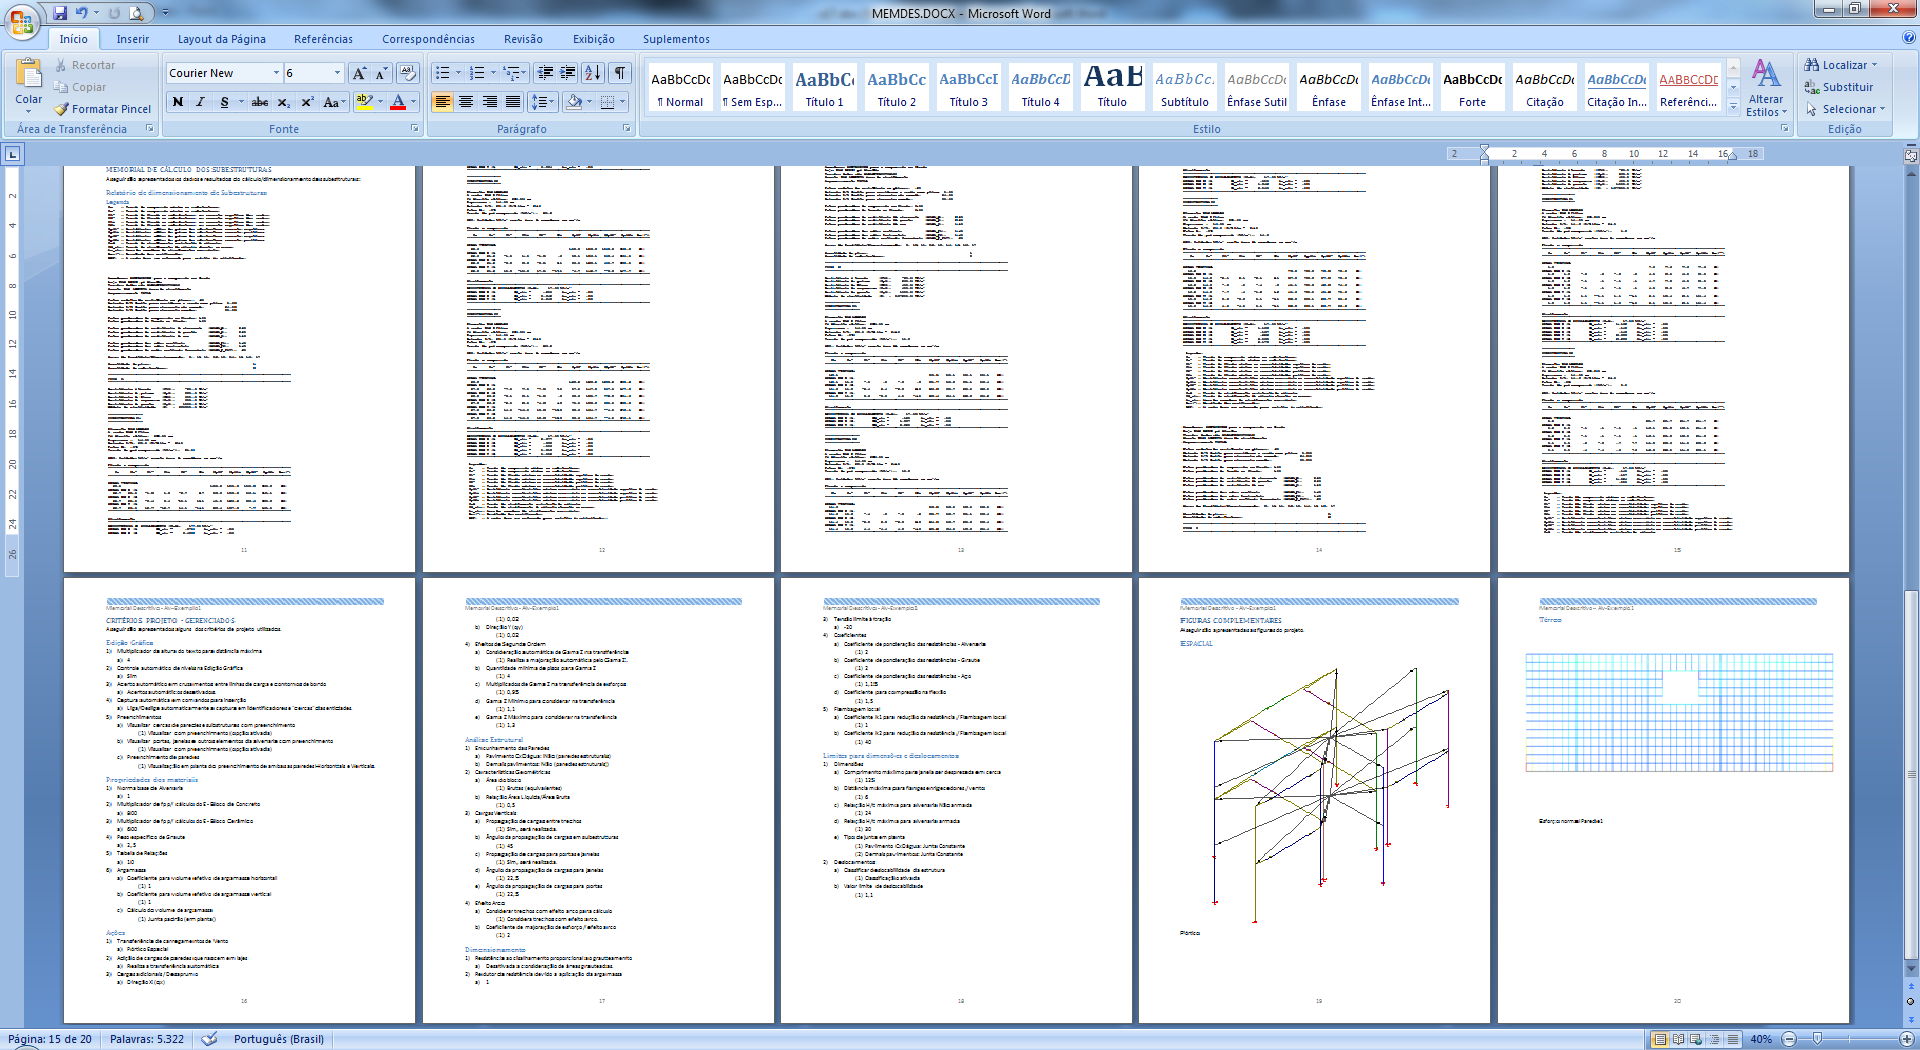Screen dimensions: 1920x1050
Task: Open the font size dropdown showing 6
Action: [337, 73]
